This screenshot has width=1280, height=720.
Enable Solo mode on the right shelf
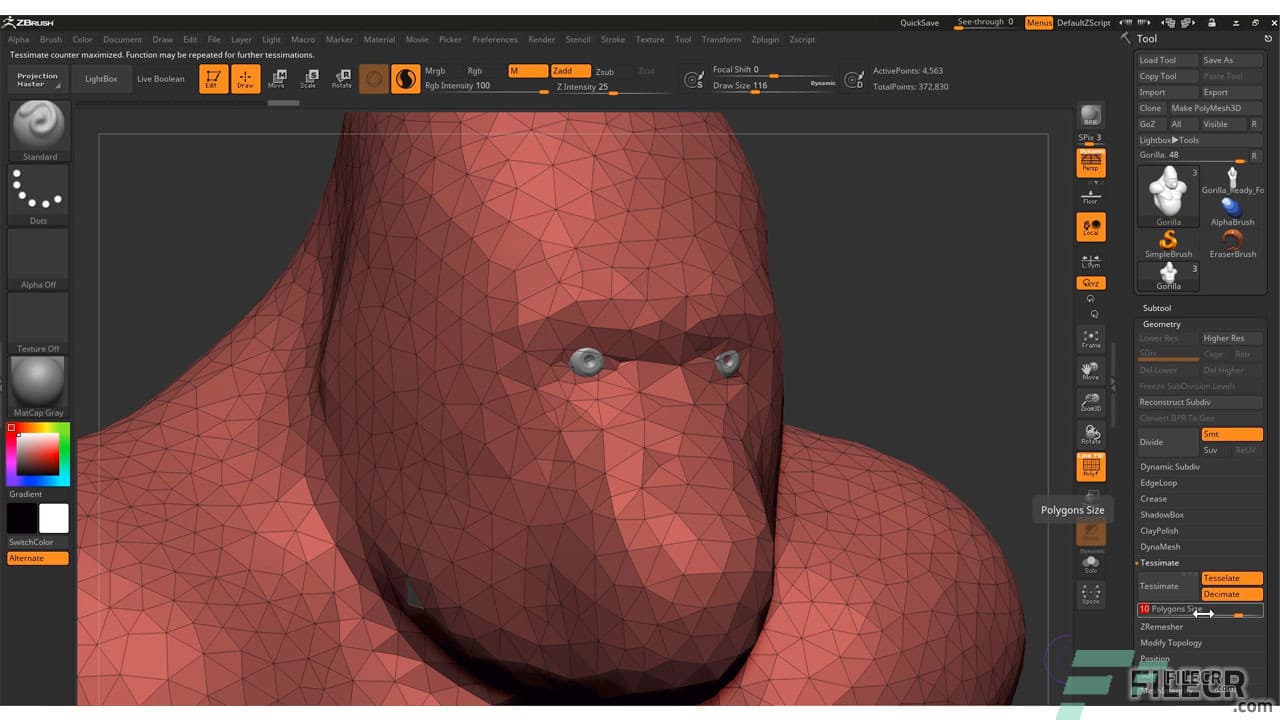(x=1091, y=563)
